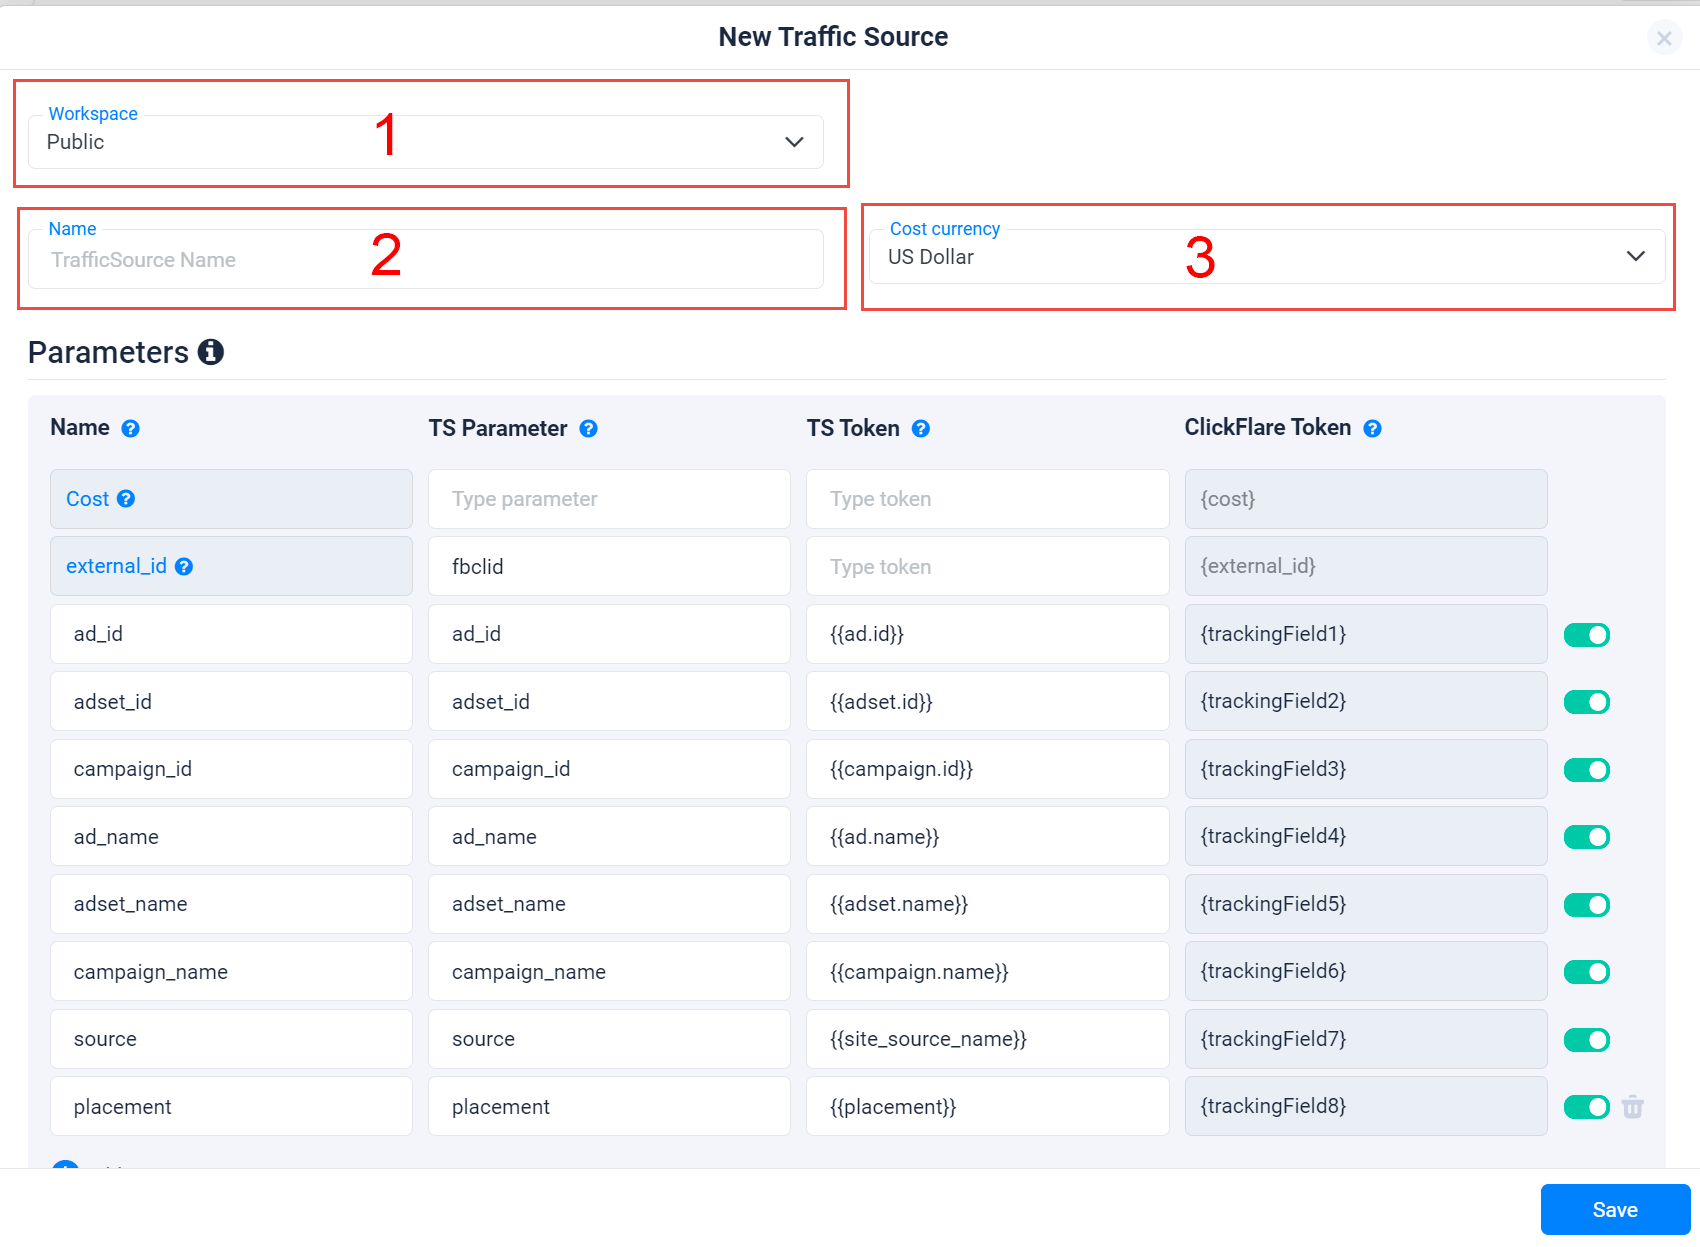This screenshot has width=1700, height=1247.
Task: Close the New Traffic Source dialog
Action: 1664,38
